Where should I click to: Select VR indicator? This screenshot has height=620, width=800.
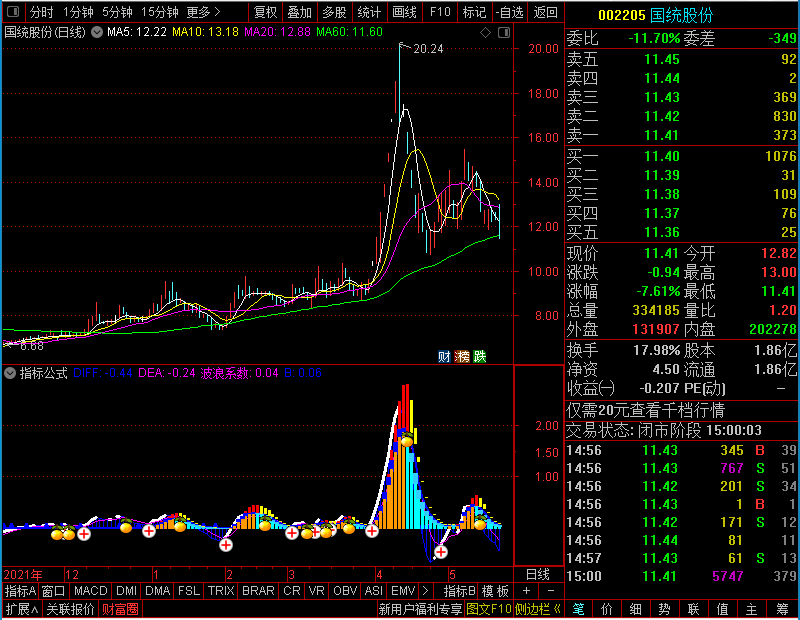(x=316, y=591)
